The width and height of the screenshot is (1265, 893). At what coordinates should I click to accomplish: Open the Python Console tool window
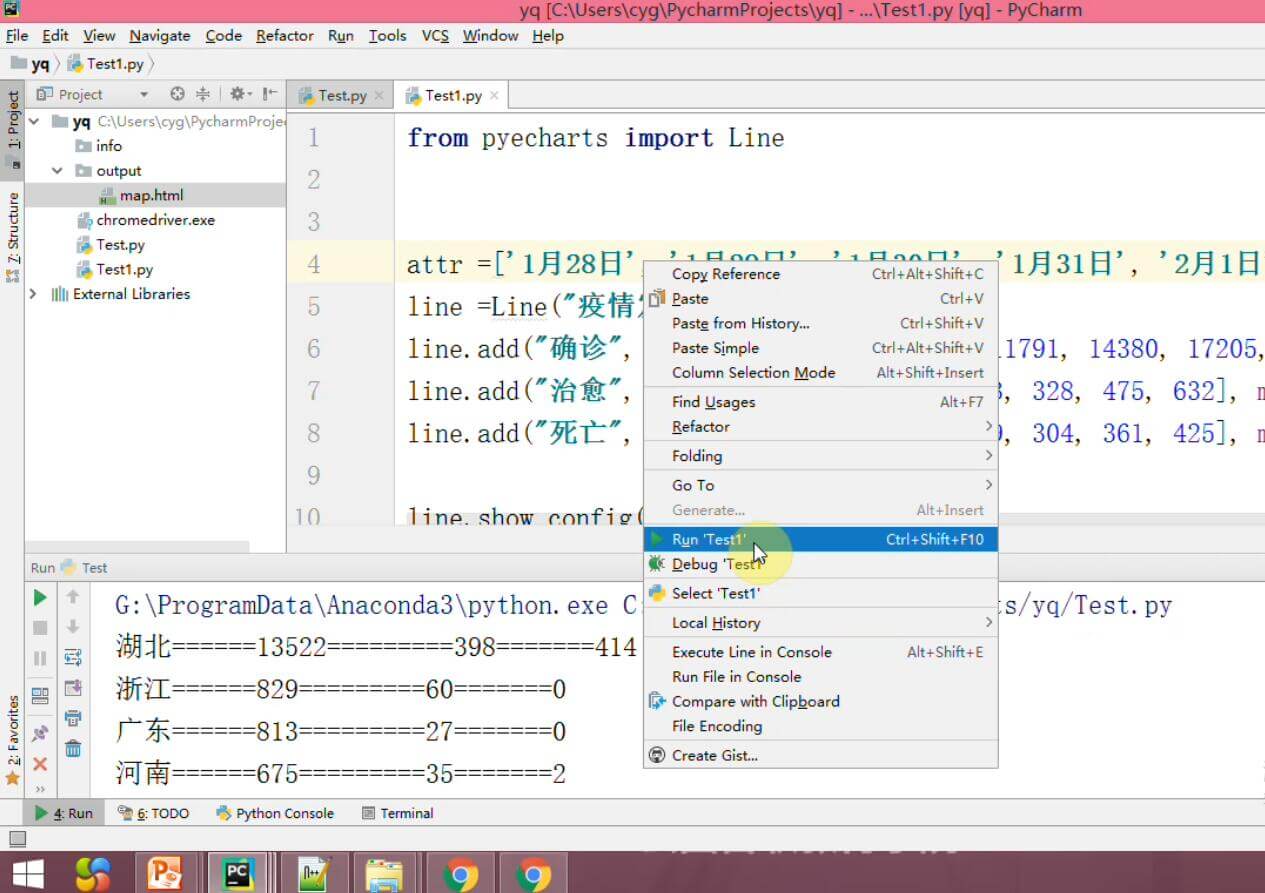click(x=275, y=813)
